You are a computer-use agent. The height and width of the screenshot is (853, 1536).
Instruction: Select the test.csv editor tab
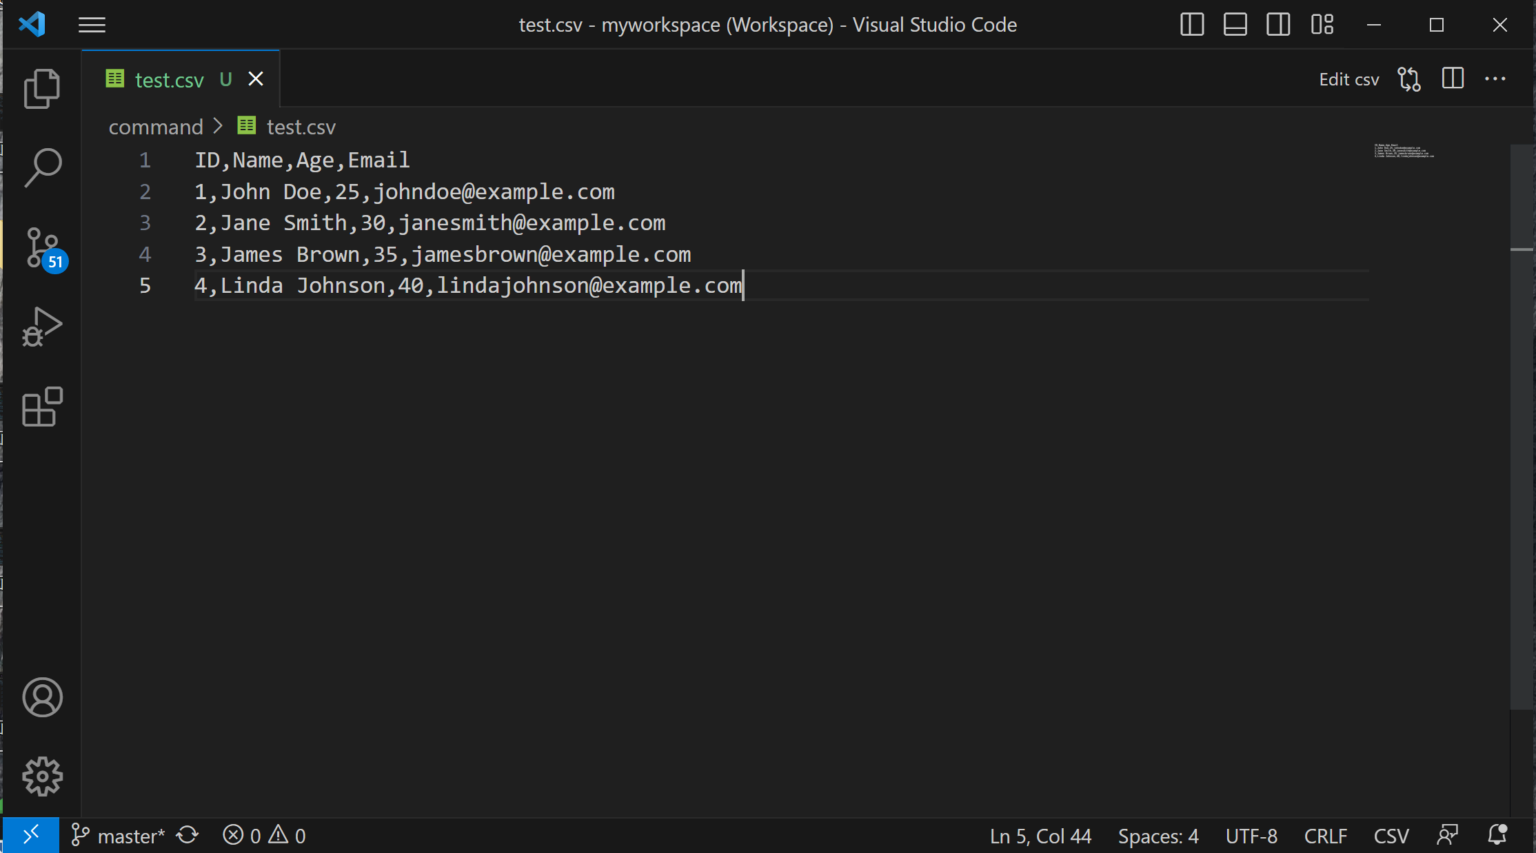(169, 79)
